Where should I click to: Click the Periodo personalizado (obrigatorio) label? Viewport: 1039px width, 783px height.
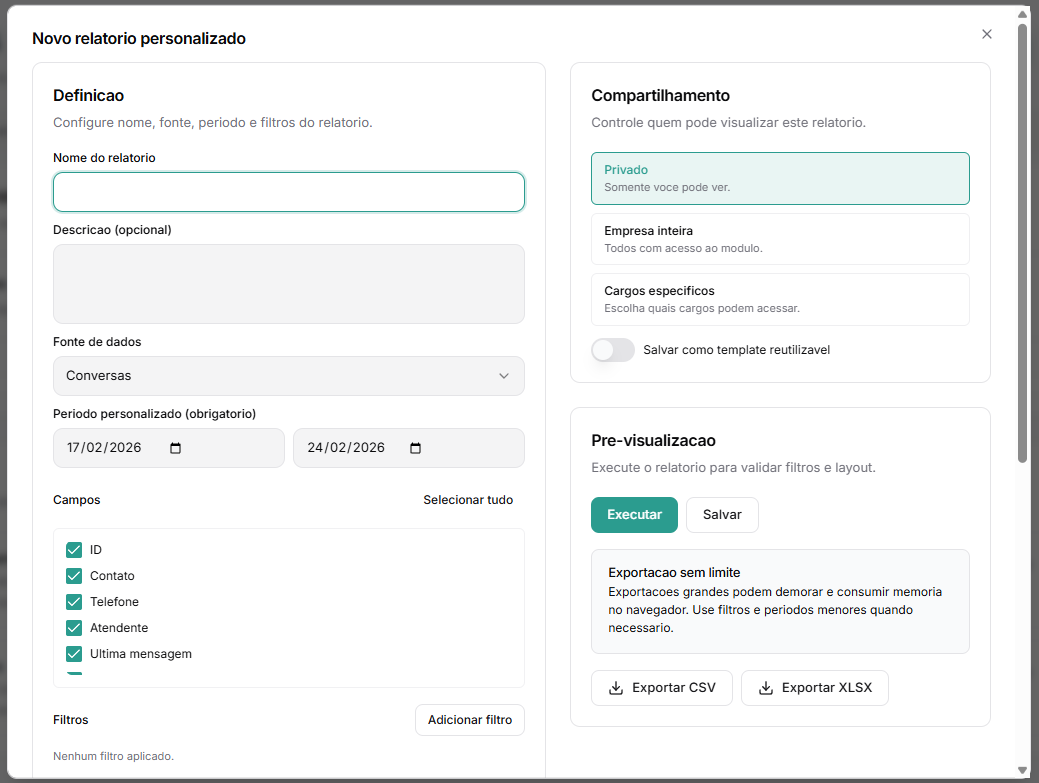154,413
